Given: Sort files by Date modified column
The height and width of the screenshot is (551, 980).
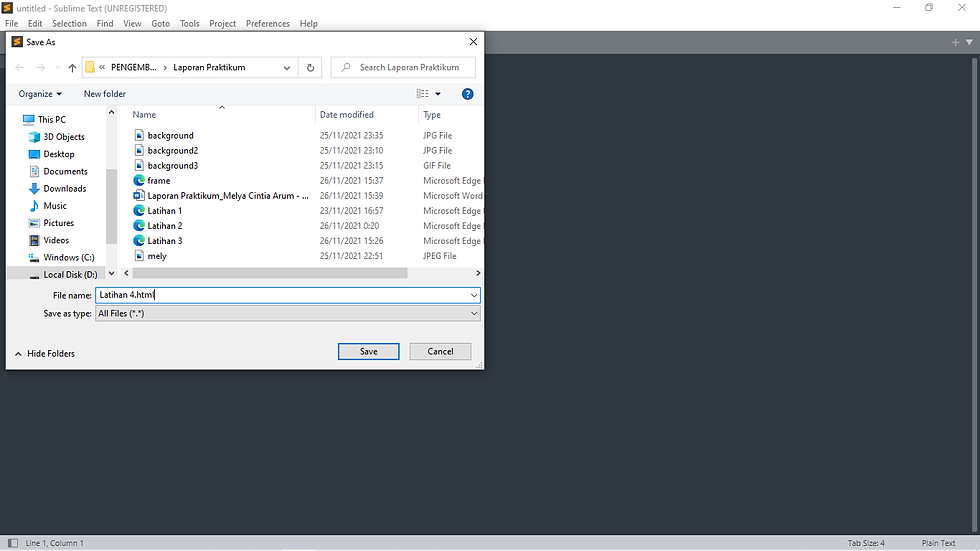Looking at the screenshot, I should click(x=346, y=114).
